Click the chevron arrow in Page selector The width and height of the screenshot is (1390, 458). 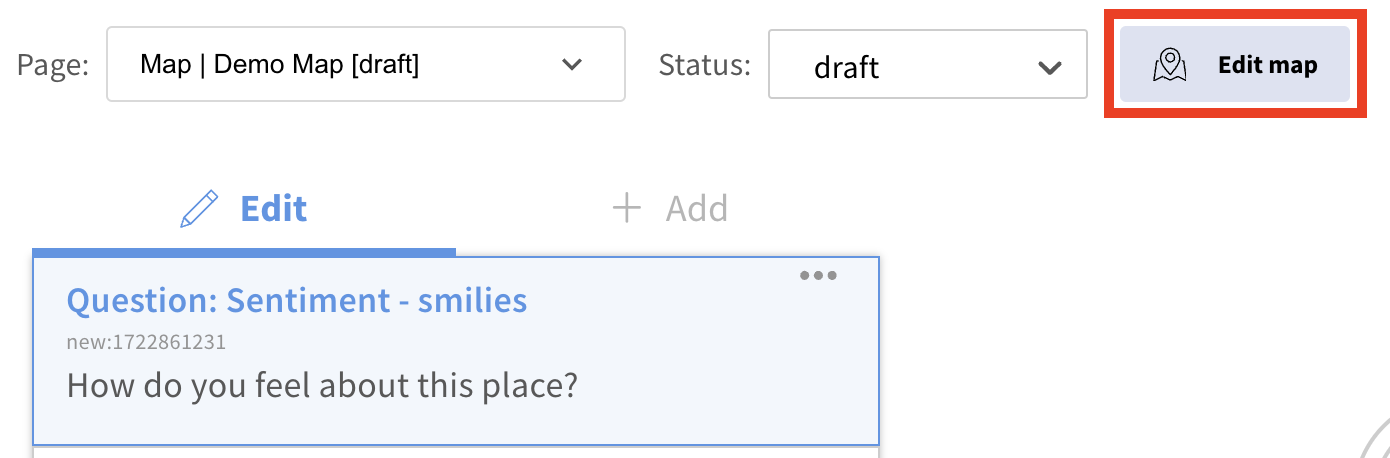pyautogui.click(x=572, y=65)
